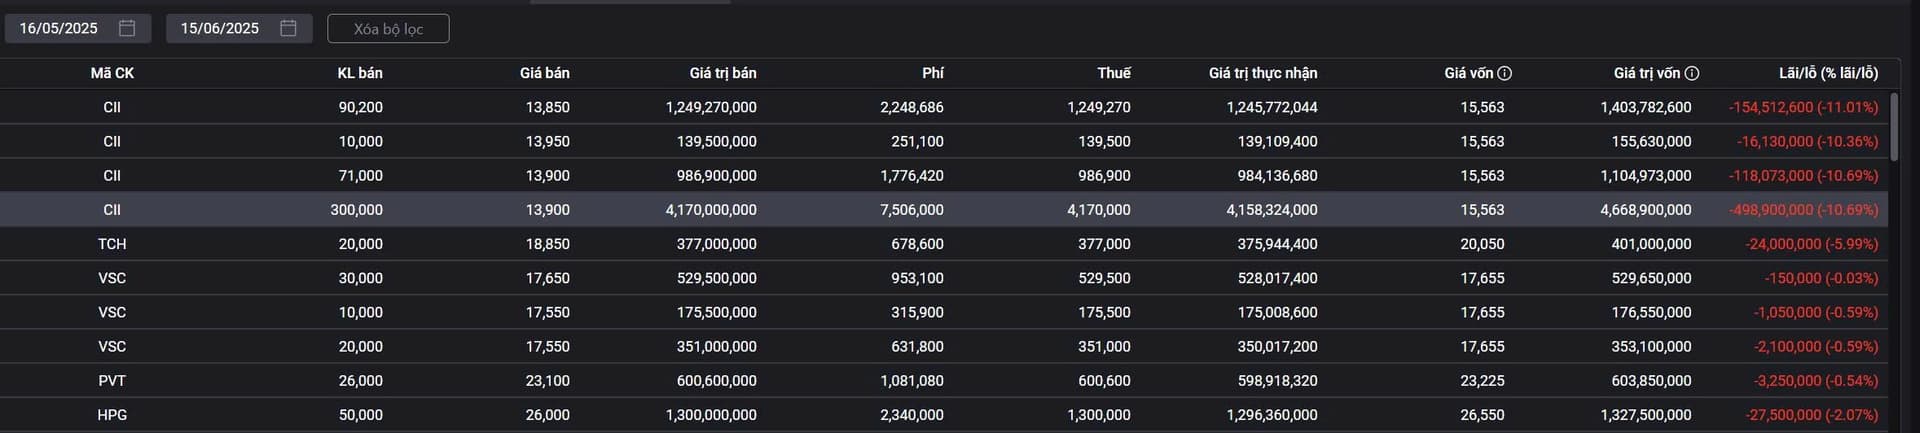Click the info icon beside Giá trị vốn
1920x433 pixels.
pos(1692,73)
